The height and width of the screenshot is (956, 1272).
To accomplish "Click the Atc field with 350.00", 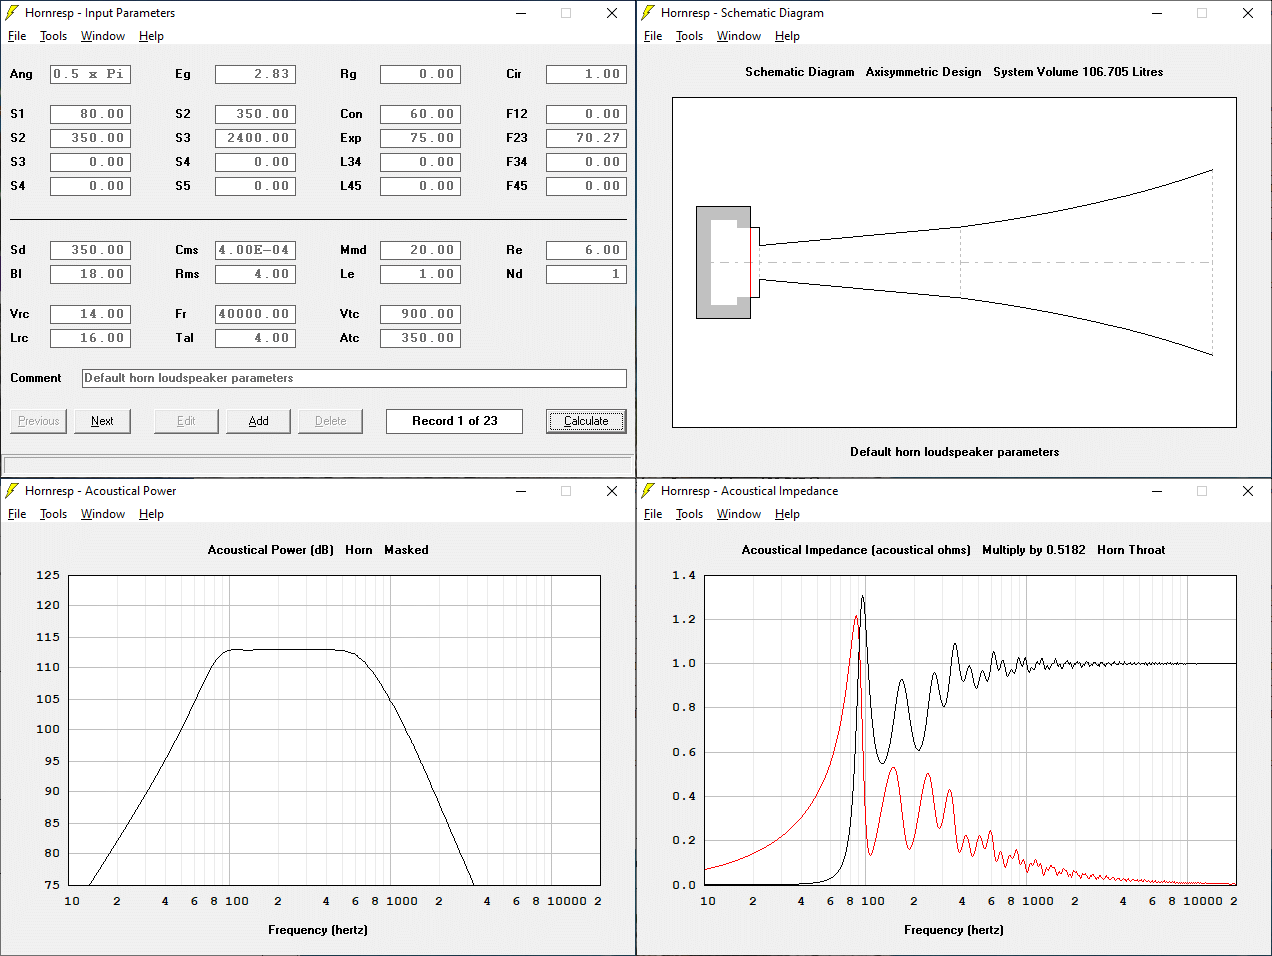I will click(x=420, y=338).
